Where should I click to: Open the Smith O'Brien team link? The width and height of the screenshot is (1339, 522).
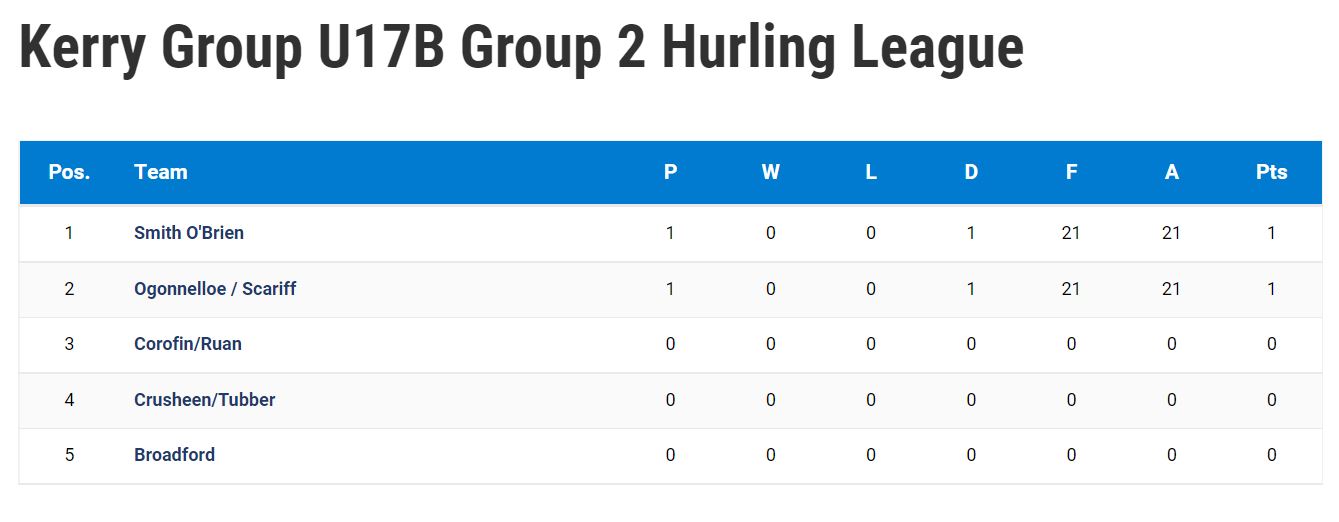[x=189, y=233]
